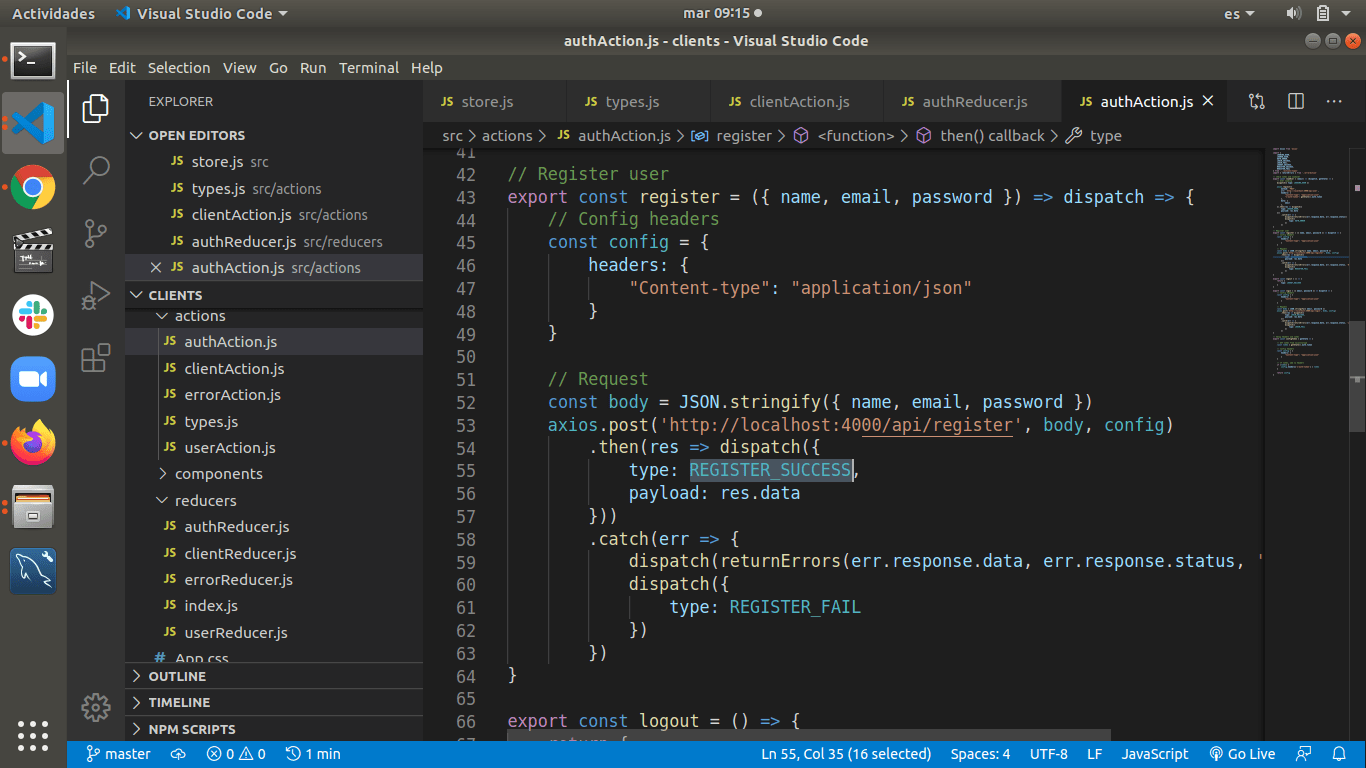Viewport: 1366px width, 768px height.
Task: Click the master branch indicator
Action: 118,754
